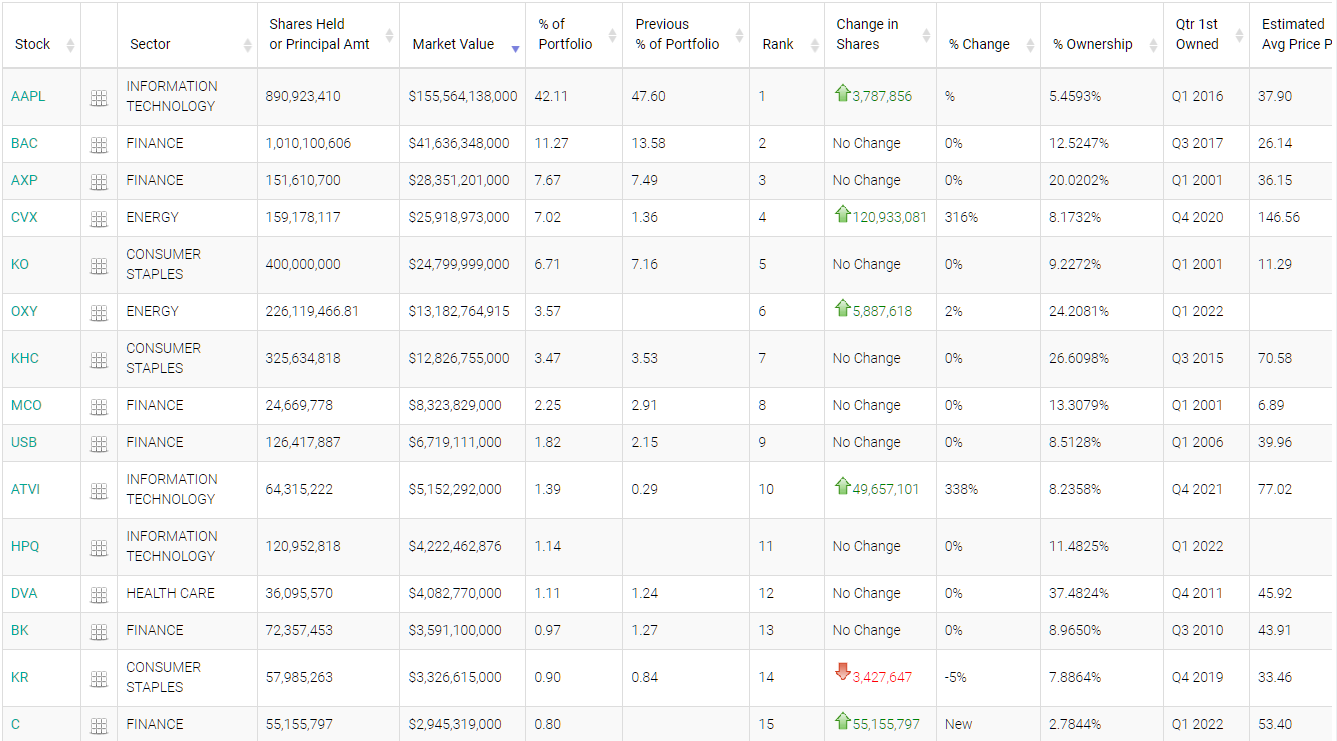The width and height of the screenshot is (1337, 741).
Task: Open the BK stock link
Action: [x=20, y=630]
